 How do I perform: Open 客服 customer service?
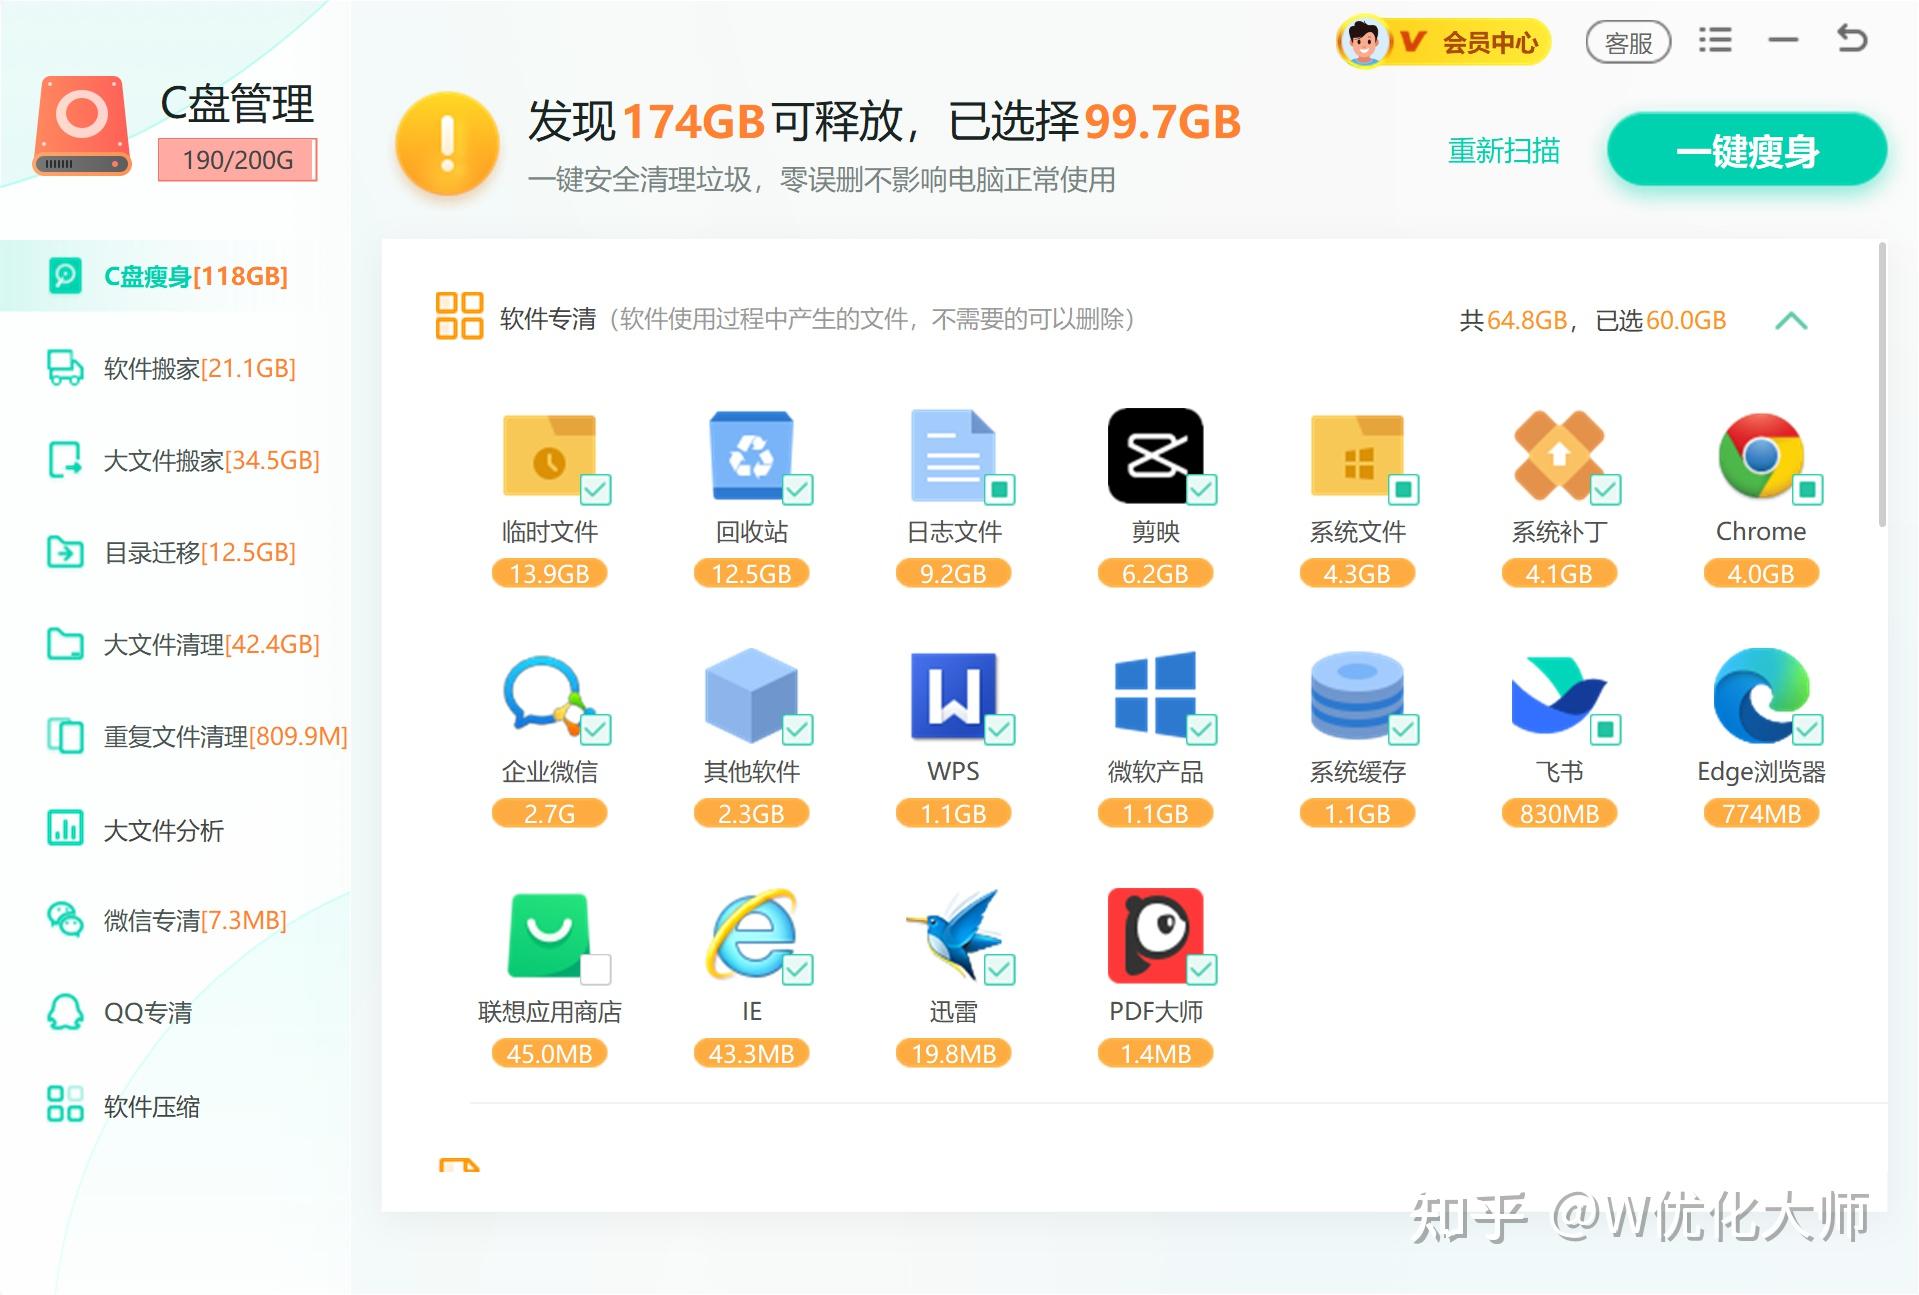pyautogui.click(x=1628, y=41)
